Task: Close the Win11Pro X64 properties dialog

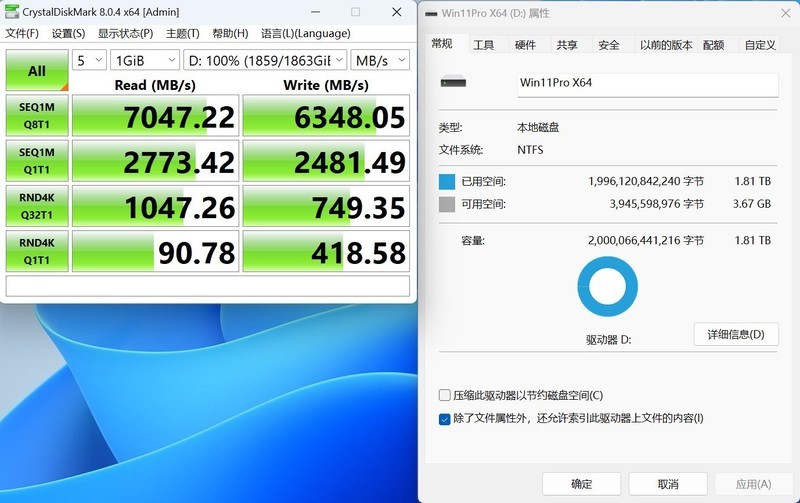Action: point(785,14)
